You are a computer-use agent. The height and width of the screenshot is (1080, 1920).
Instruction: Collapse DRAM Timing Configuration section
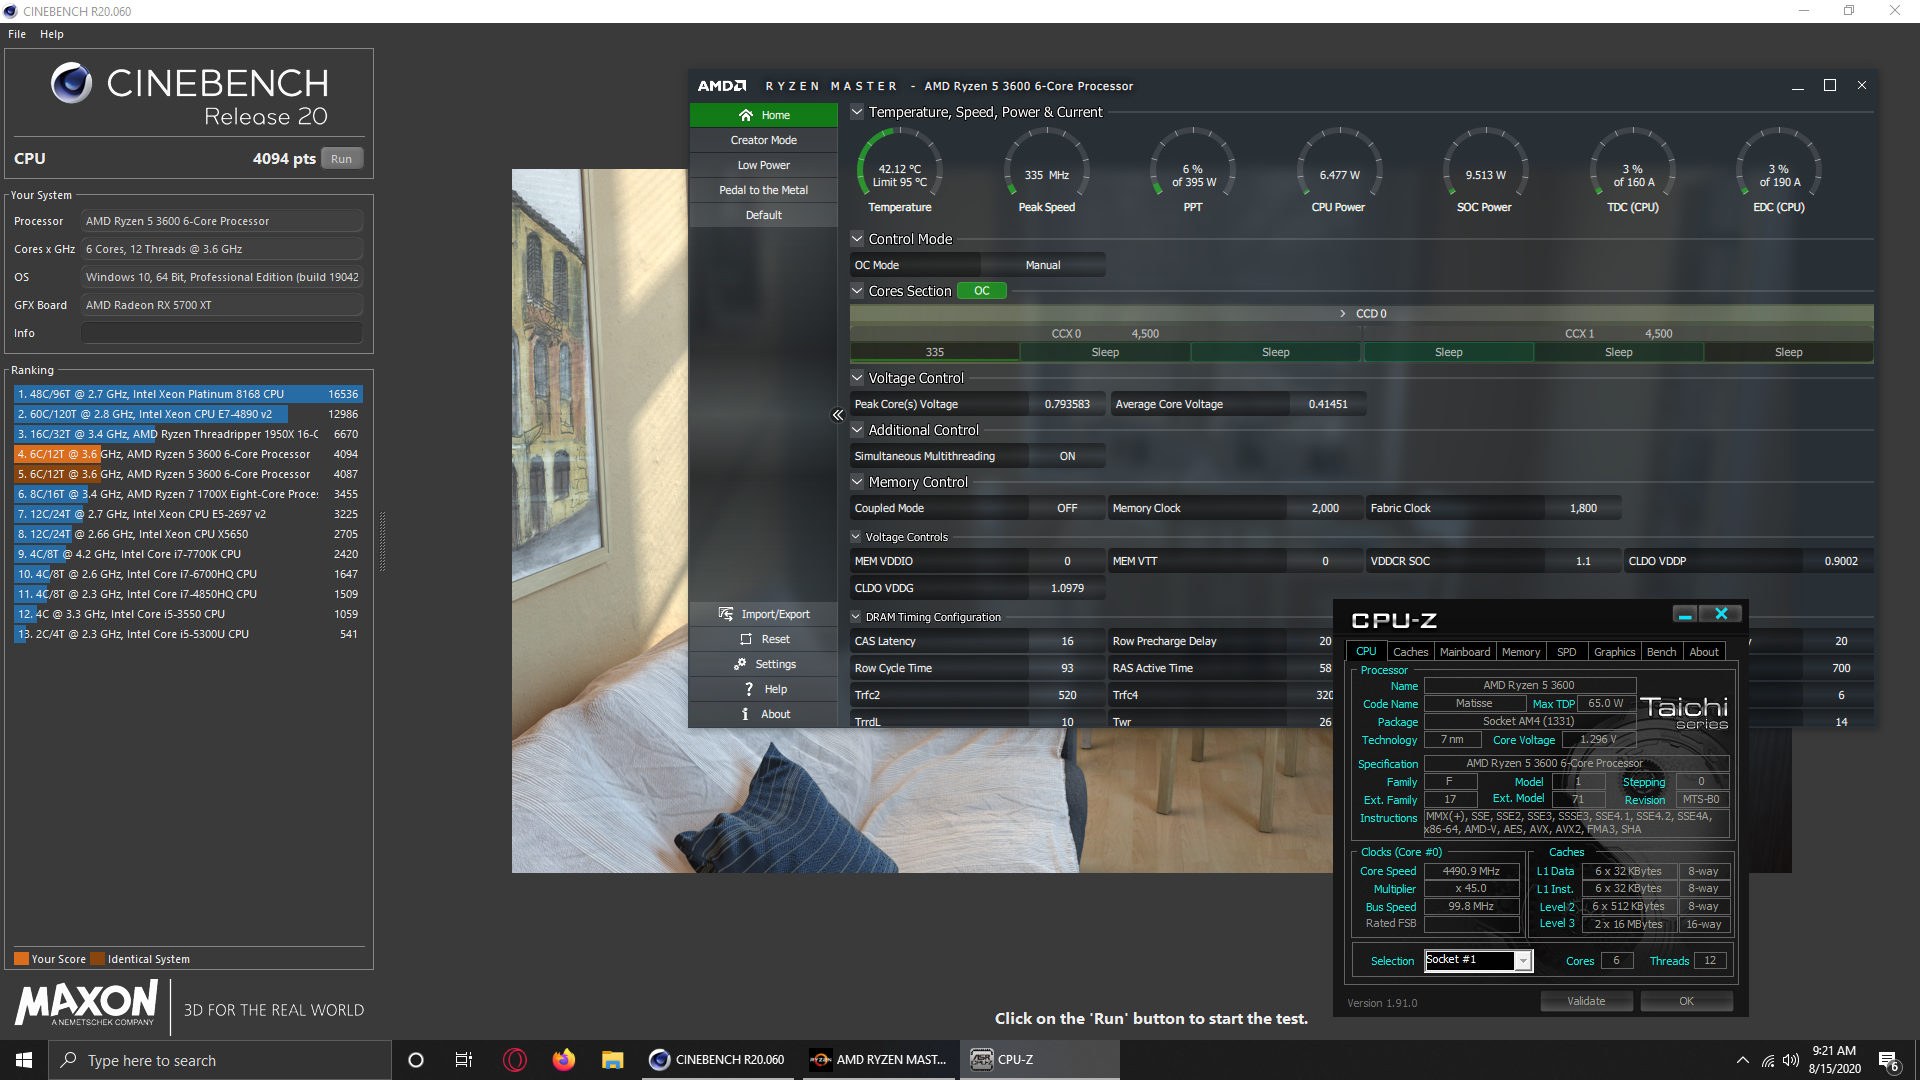856,617
